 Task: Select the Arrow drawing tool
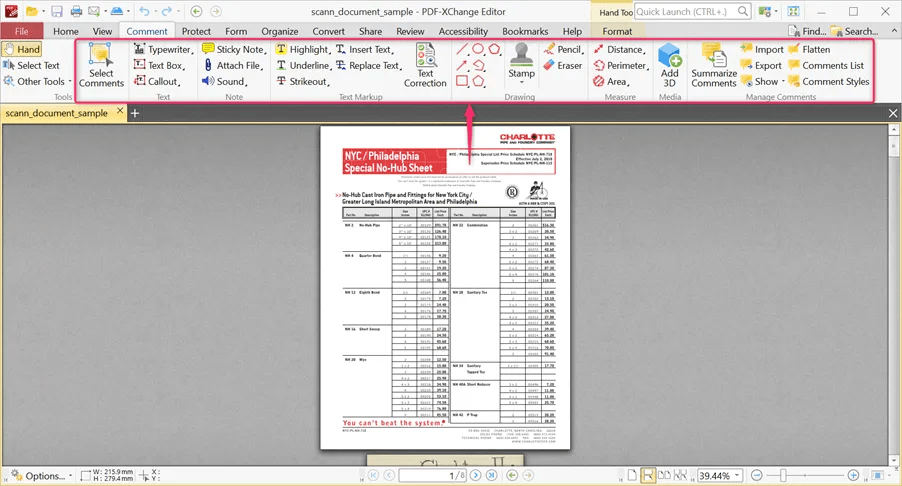(462, 66)
